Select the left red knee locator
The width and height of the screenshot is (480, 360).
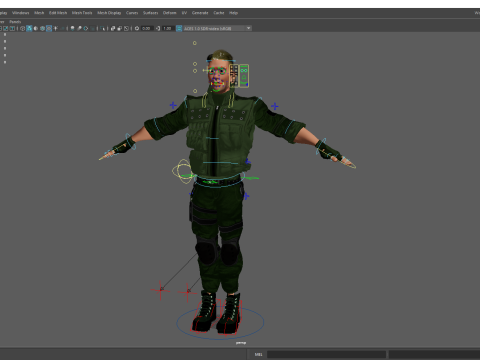160,290
